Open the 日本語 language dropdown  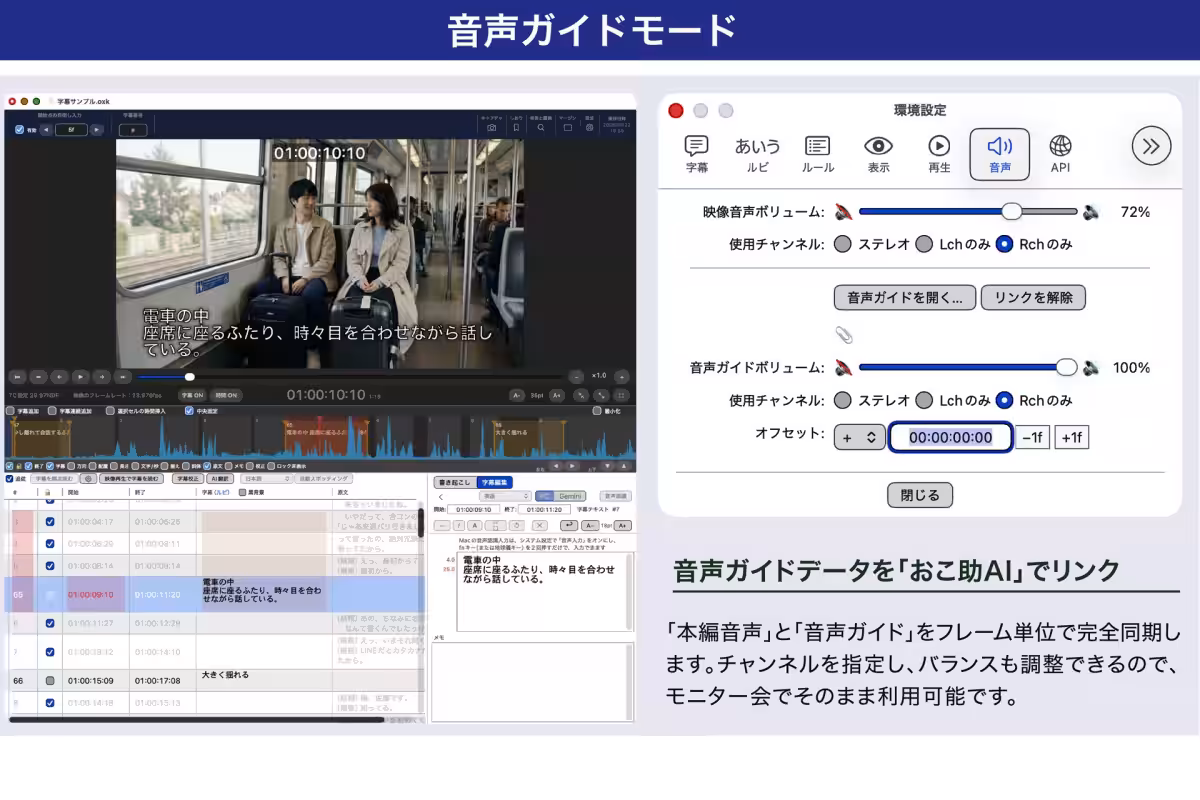(267, 479)
